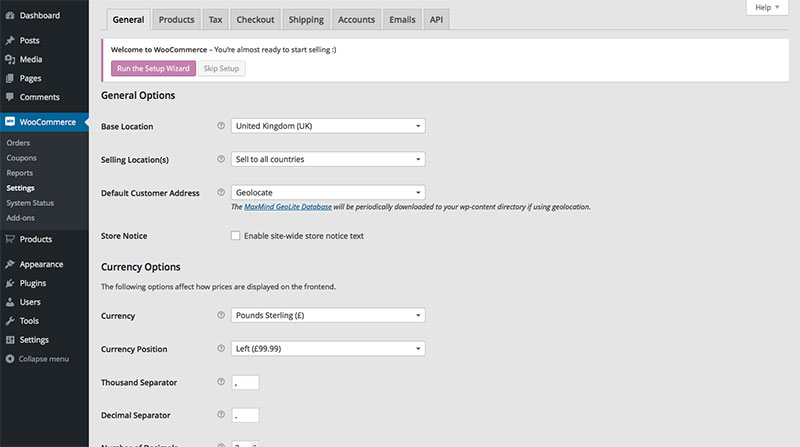This screenshot has width=800, height=447.
Task: Click Run the Setup Wizard button
Action: pos(154,68)
